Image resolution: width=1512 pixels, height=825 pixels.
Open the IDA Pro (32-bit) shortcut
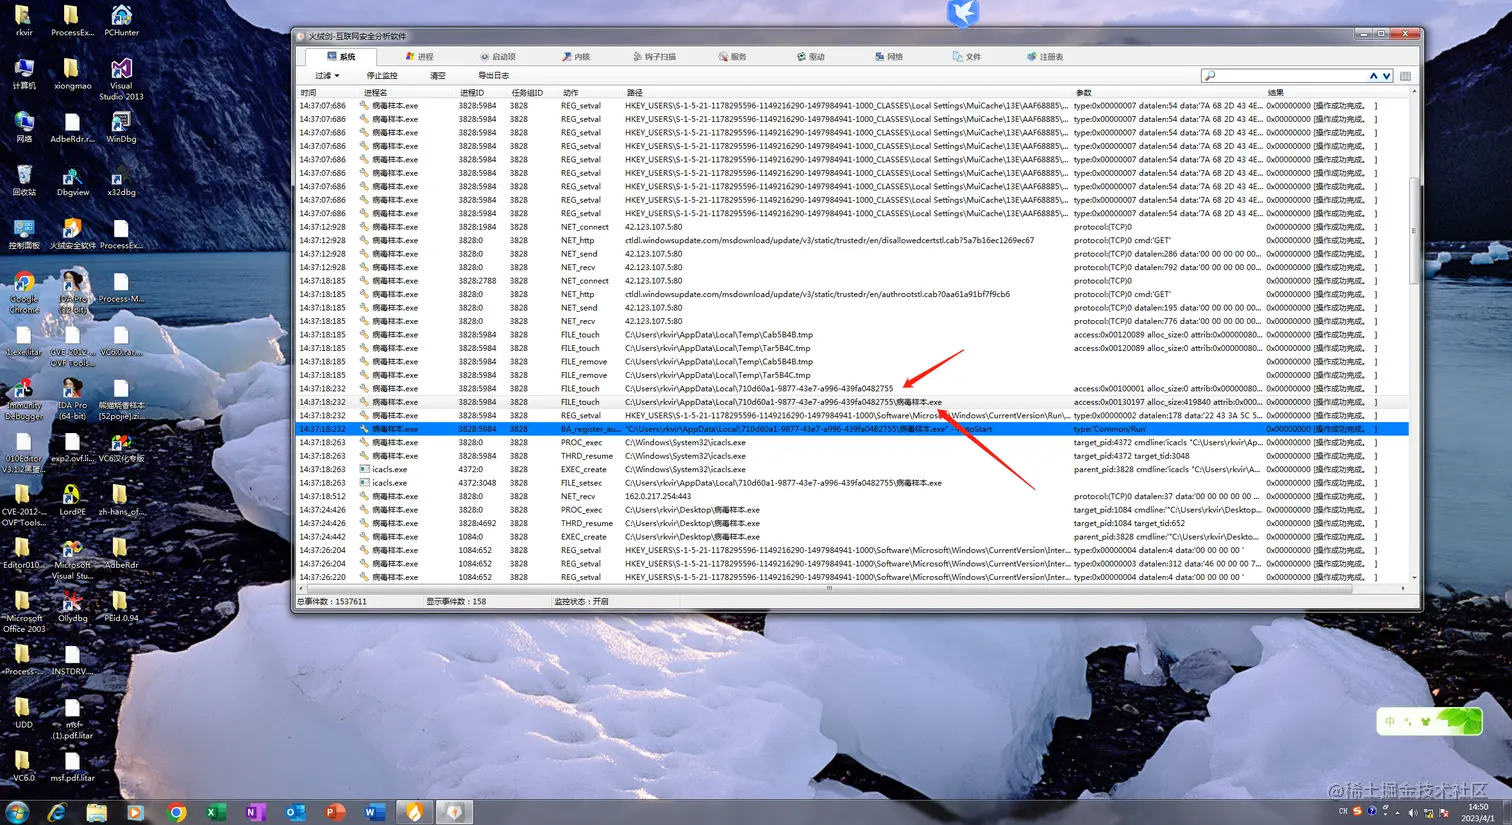click(73, 292)
